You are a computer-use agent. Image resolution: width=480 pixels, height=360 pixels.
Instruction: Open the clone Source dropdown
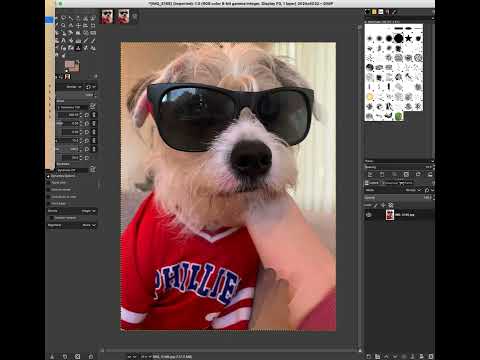click(x=72, y=211)
